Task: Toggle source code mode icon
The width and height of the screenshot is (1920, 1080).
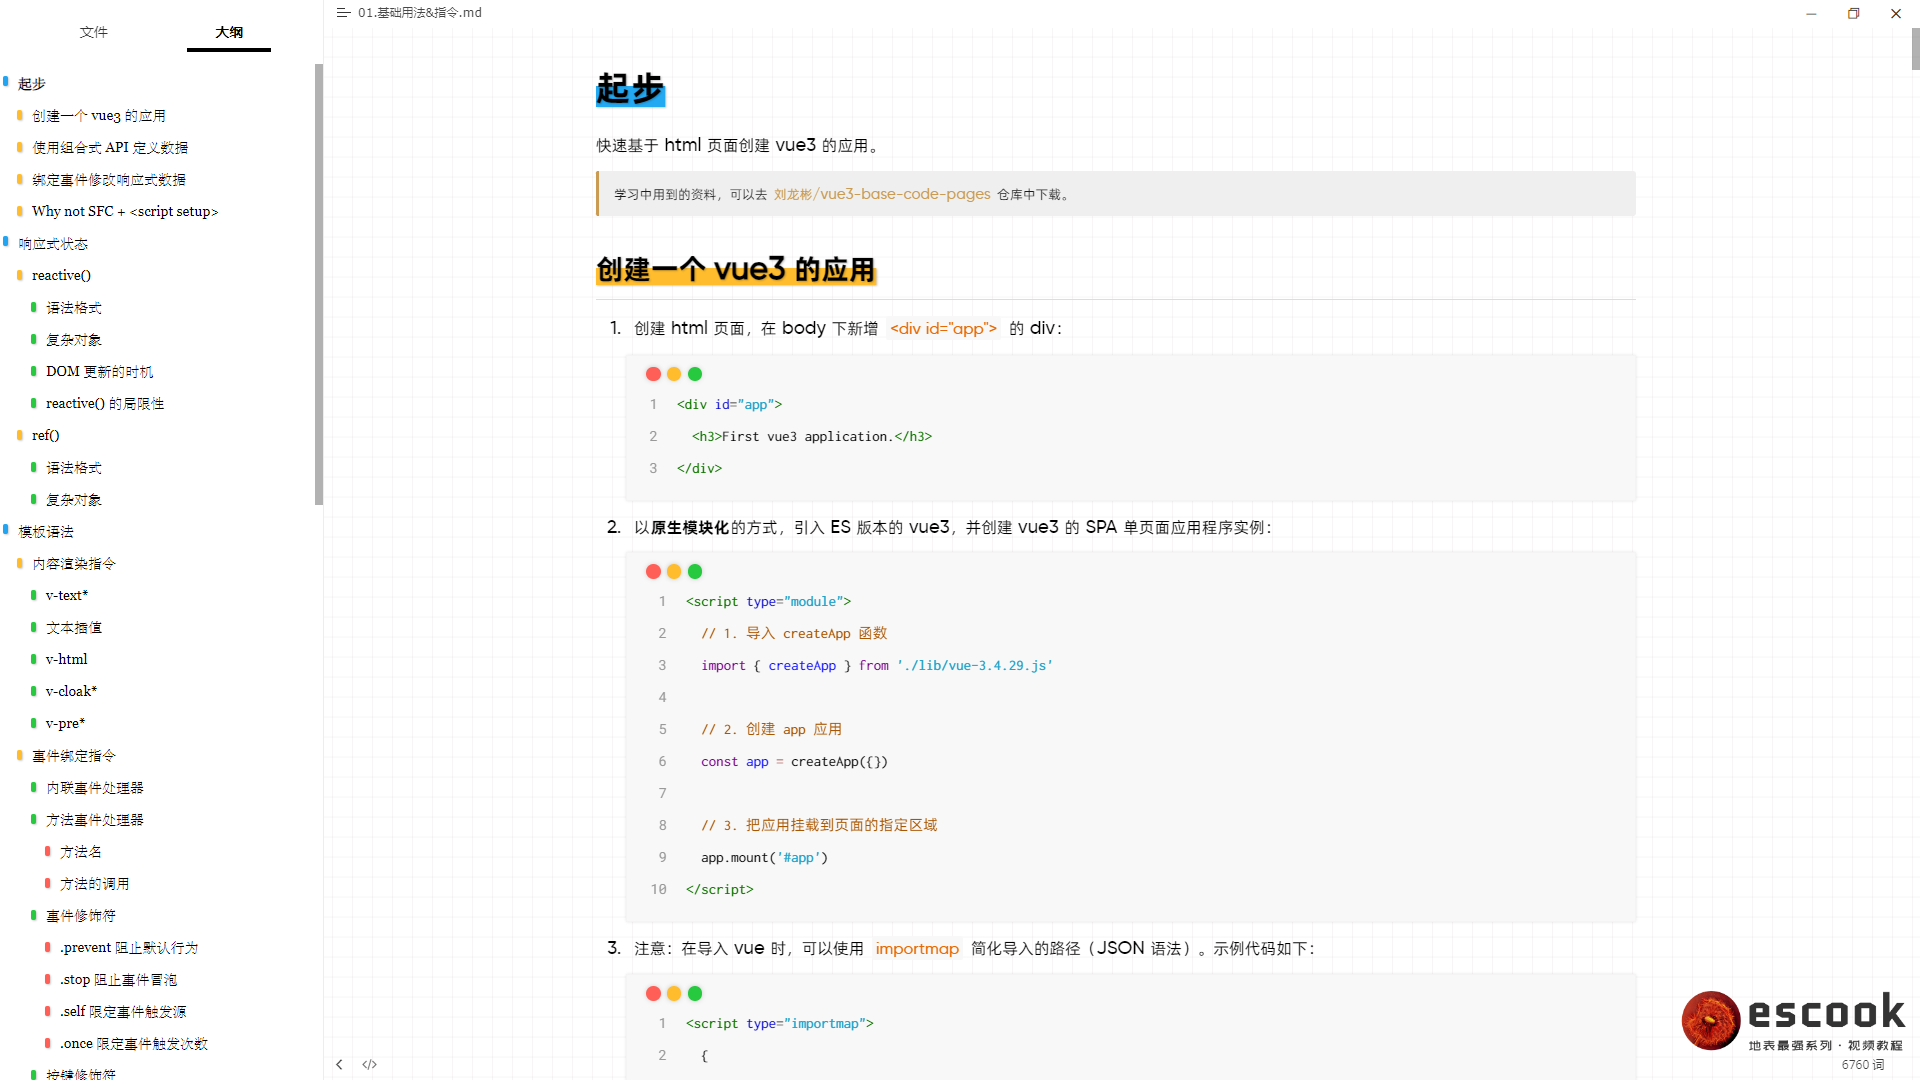Action: click(x=369, y=1064)
